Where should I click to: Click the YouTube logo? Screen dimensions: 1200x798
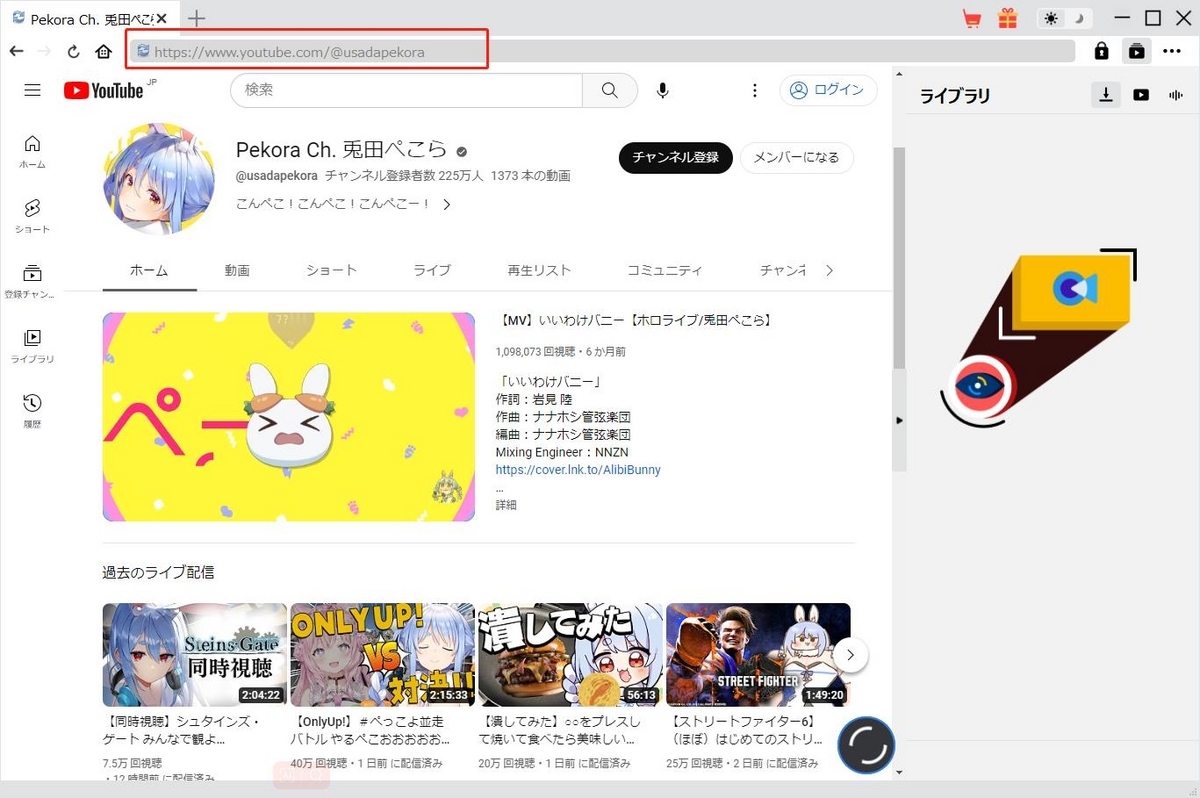tap(104, 90)
